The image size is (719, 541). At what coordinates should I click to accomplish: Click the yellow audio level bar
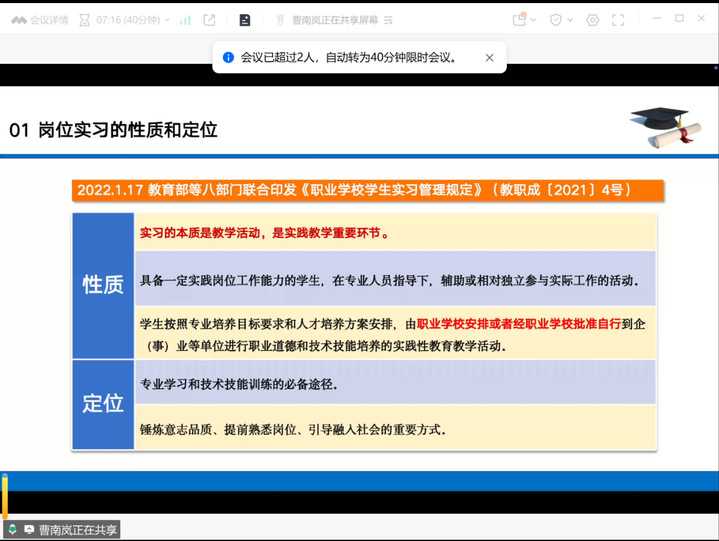[5, 497]
